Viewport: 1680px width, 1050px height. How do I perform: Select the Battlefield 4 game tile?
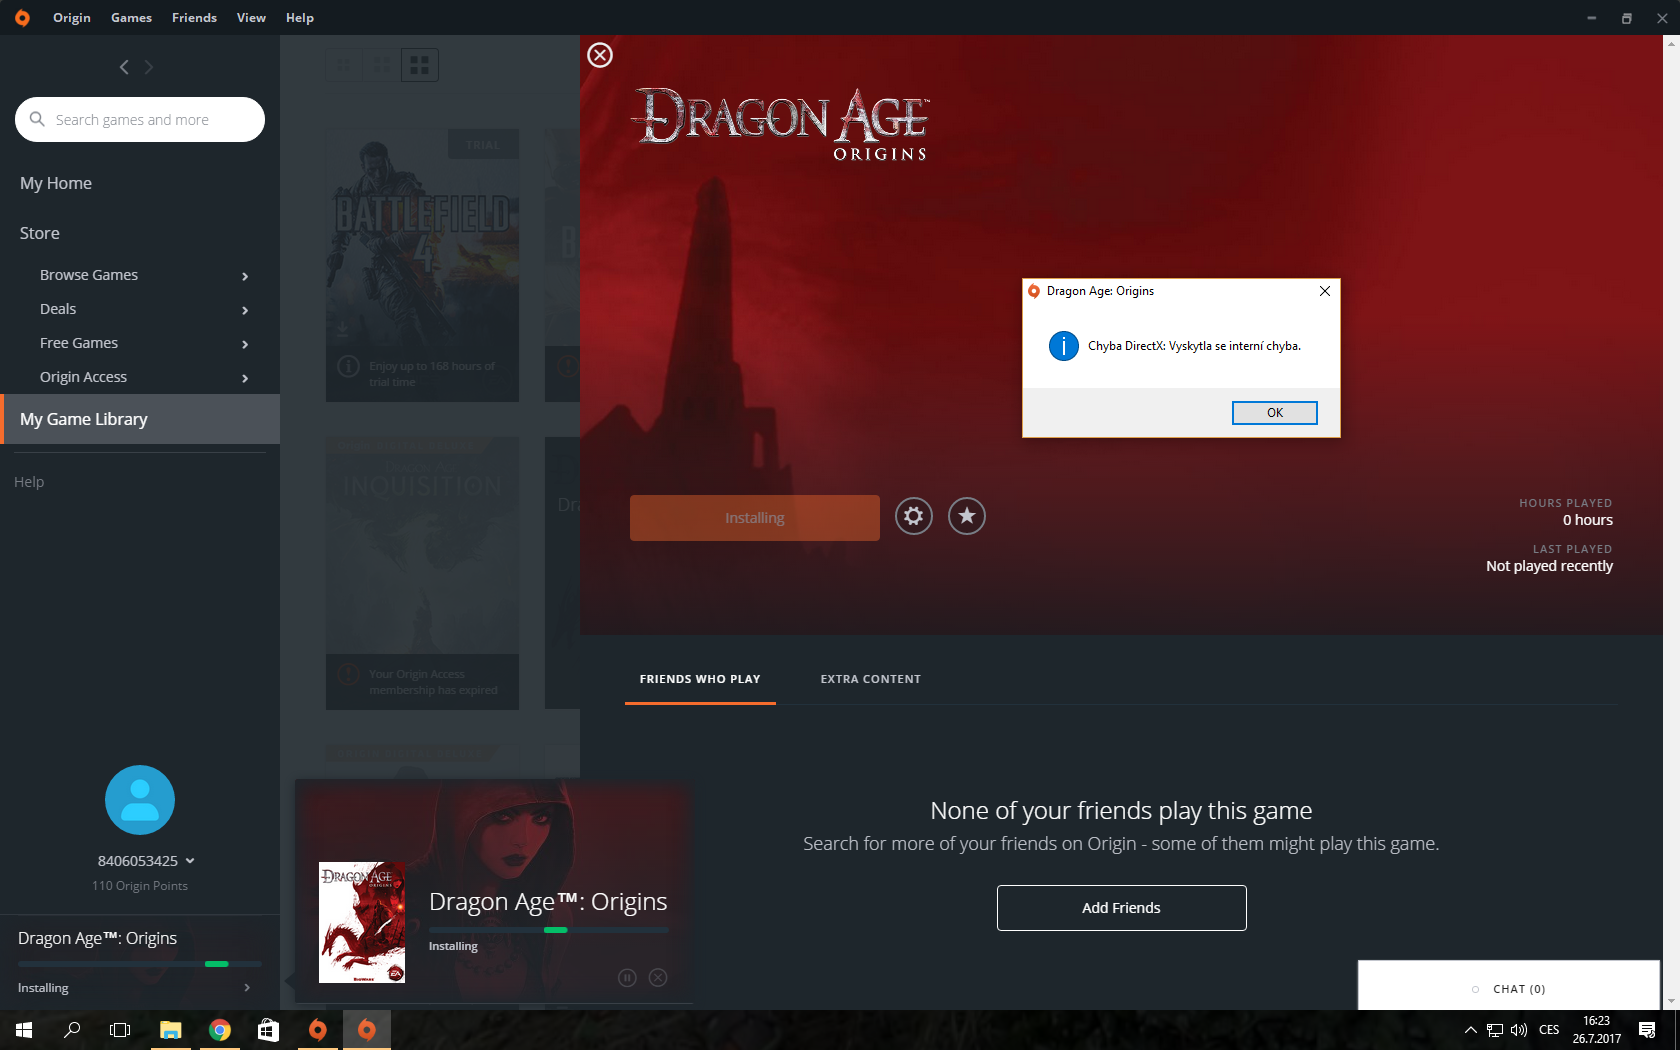422,265
